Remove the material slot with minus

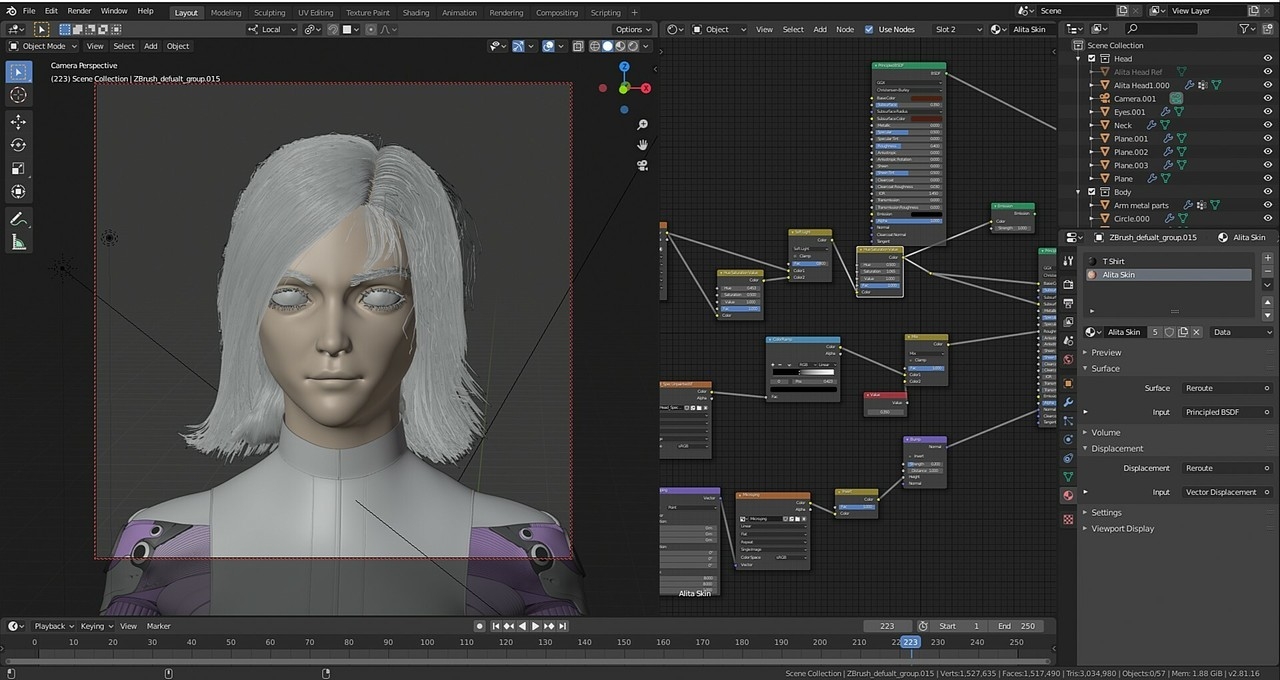coord(1268,272)
